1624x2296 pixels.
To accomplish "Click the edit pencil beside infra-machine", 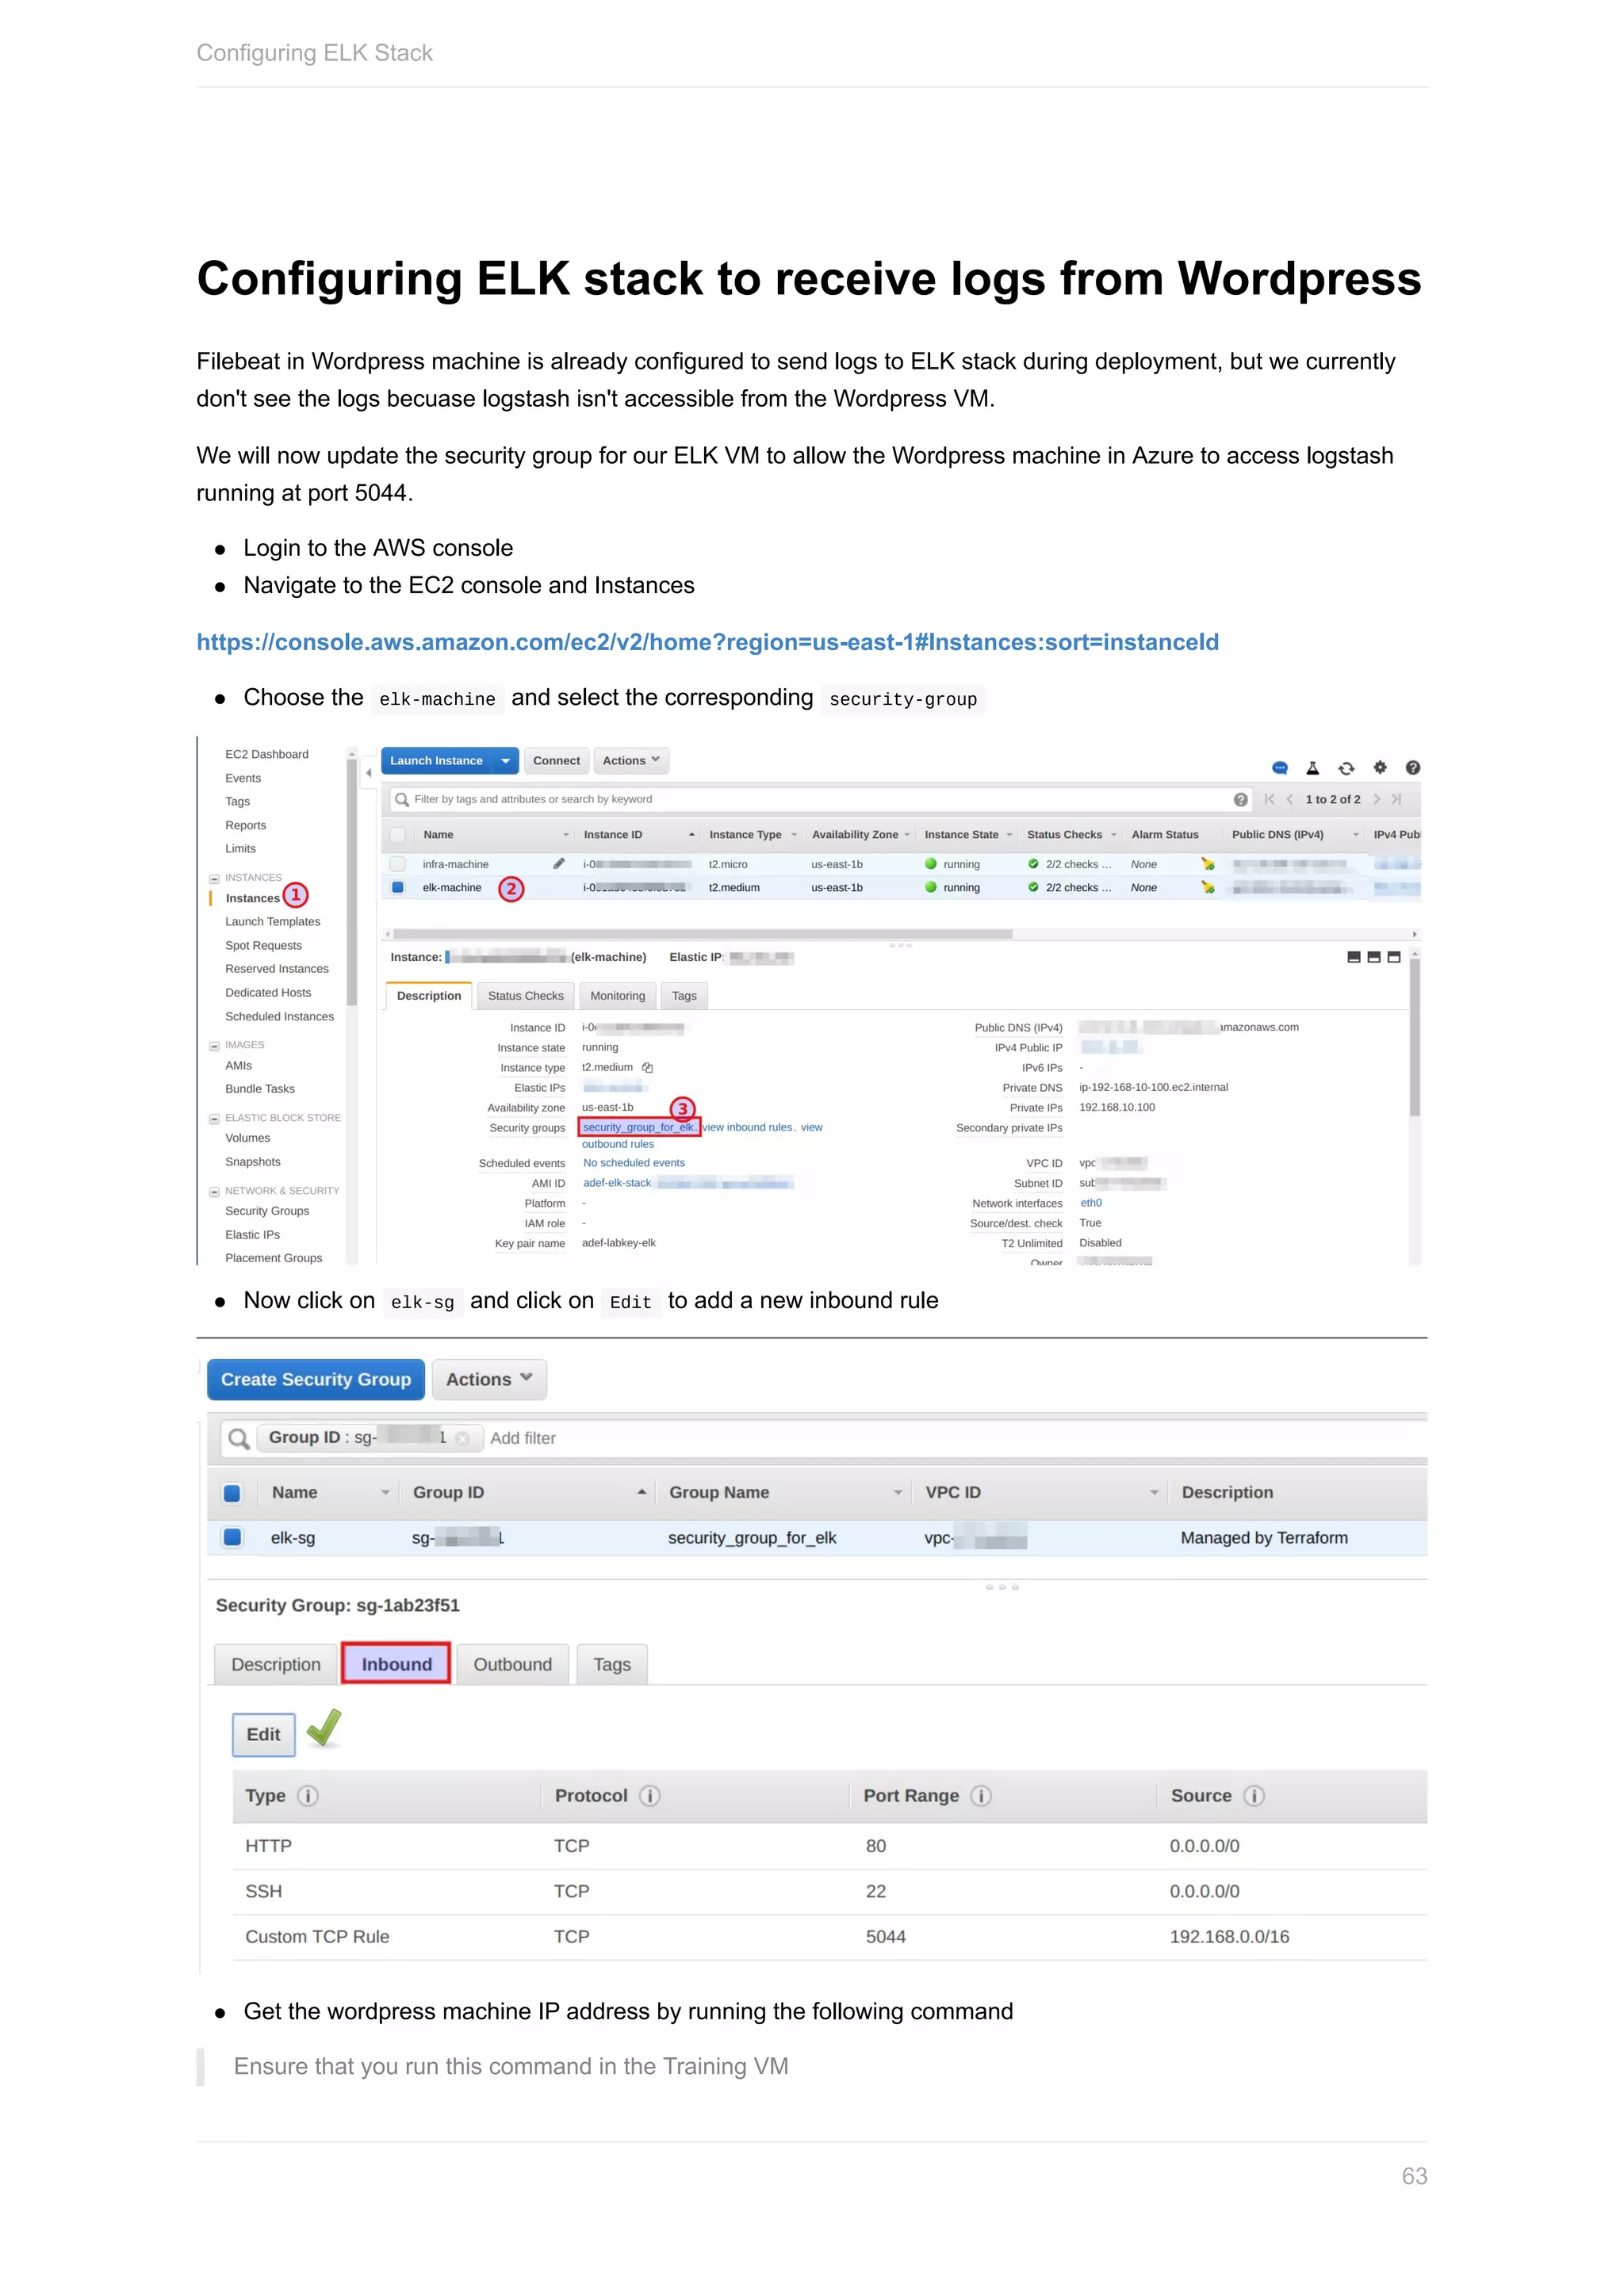I will click(559, 863).
